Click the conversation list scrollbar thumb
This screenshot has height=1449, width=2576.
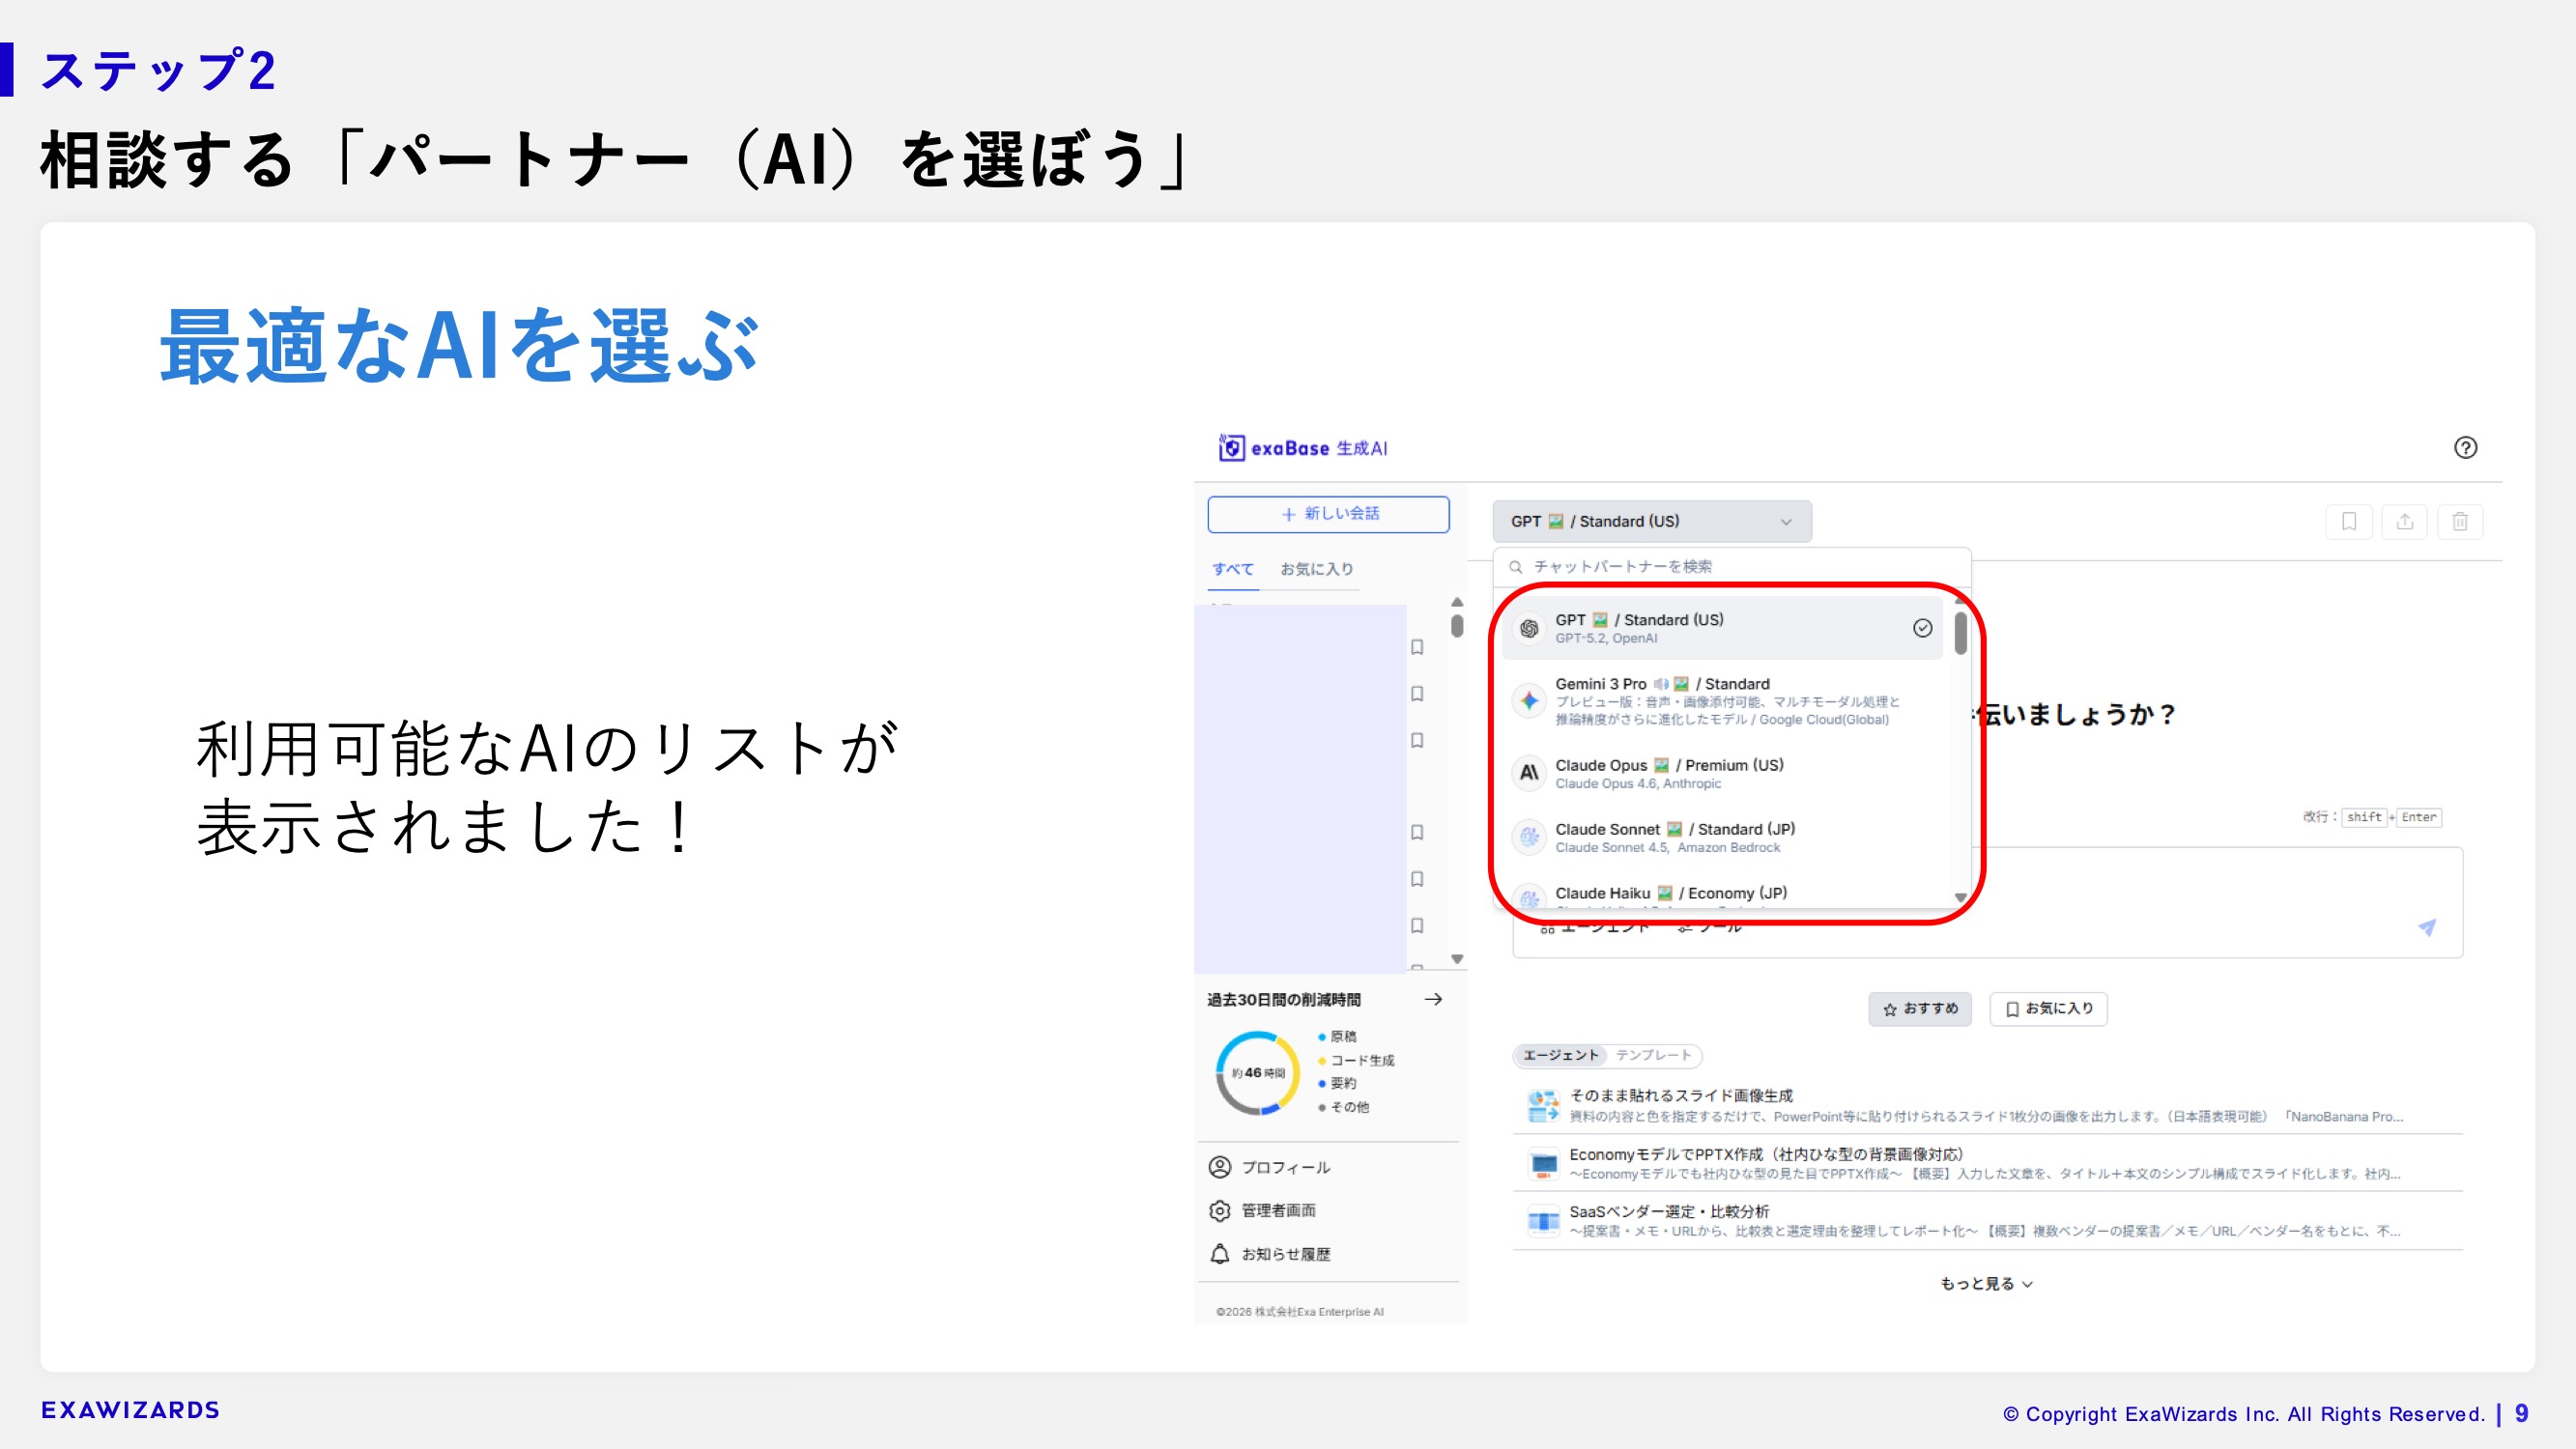point(1457,626)
